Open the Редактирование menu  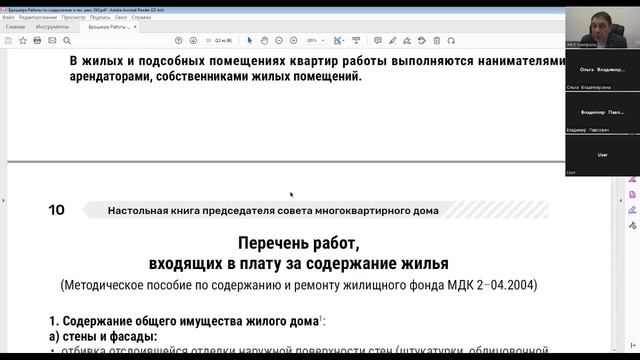pos(38,18)
